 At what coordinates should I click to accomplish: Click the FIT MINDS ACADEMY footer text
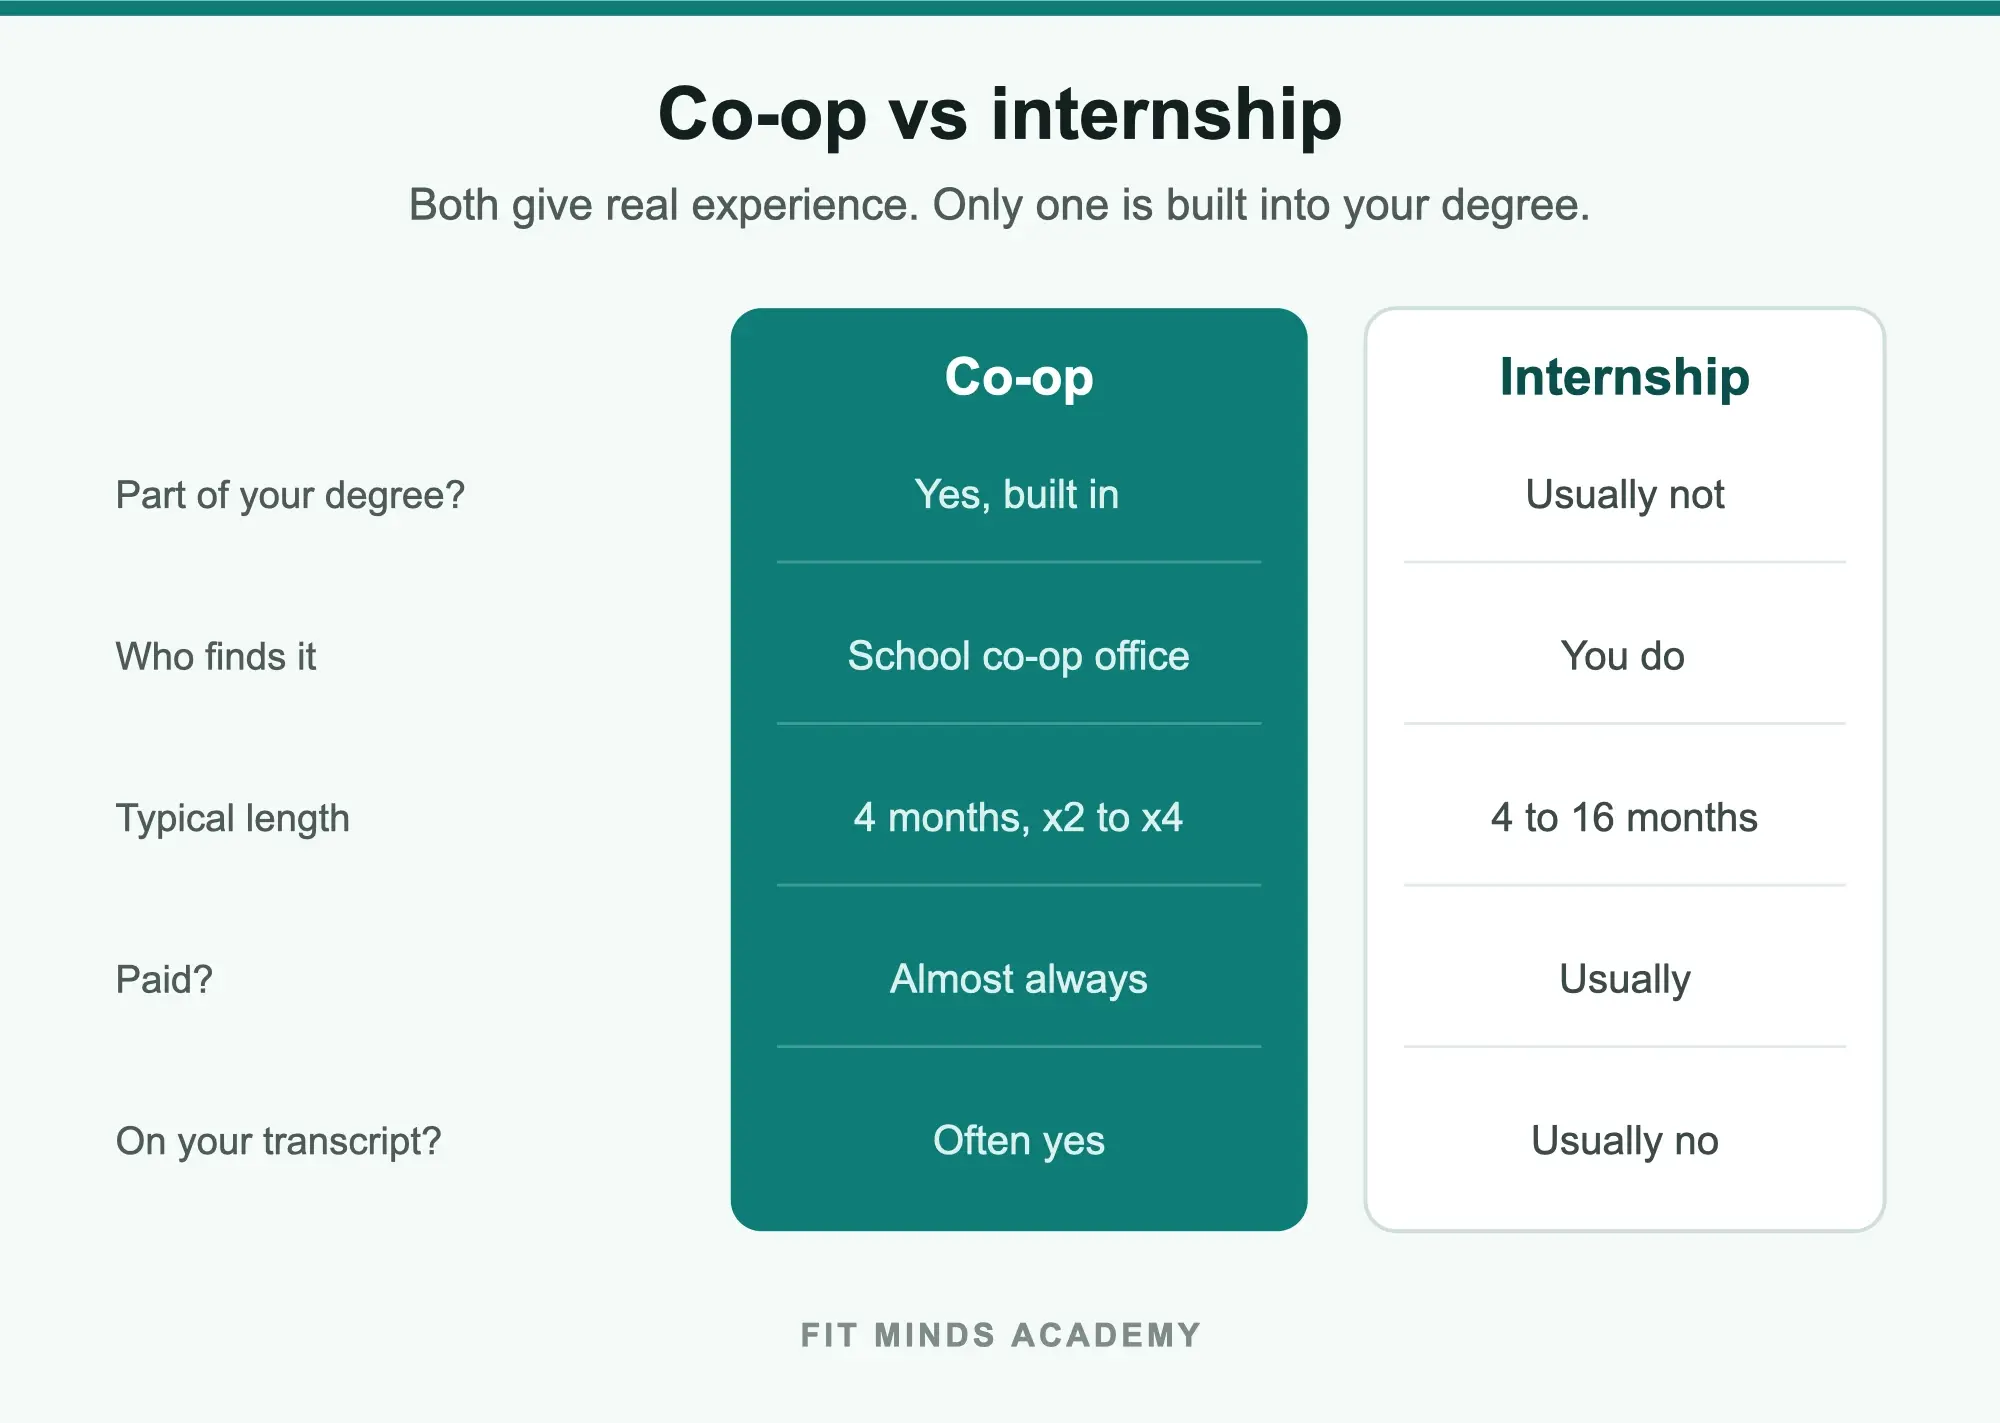(x=1000, y=1335)
